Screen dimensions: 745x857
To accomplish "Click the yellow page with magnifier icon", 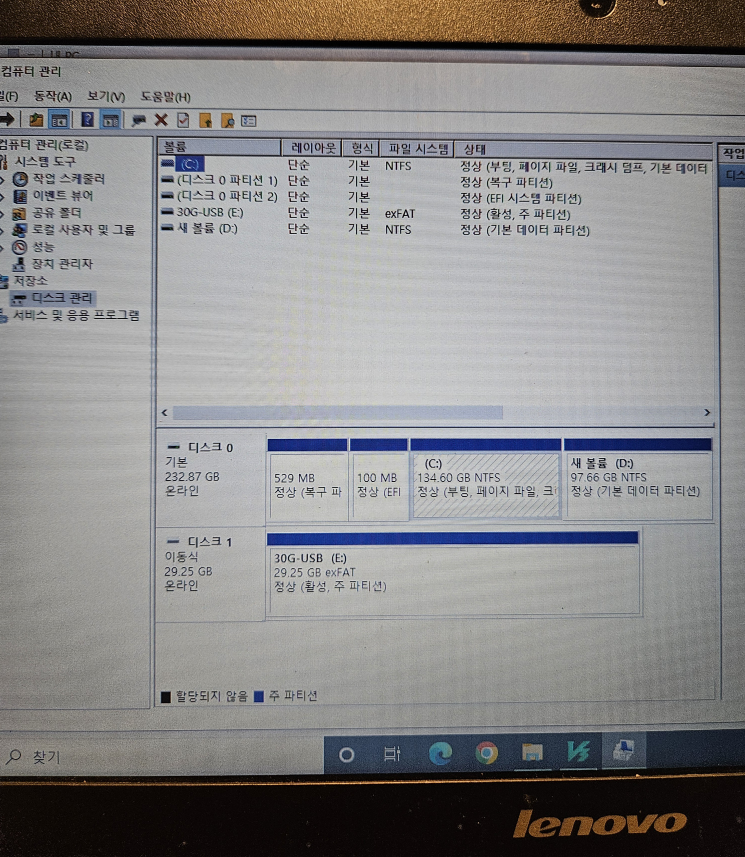I will click(x=227, y=121).
